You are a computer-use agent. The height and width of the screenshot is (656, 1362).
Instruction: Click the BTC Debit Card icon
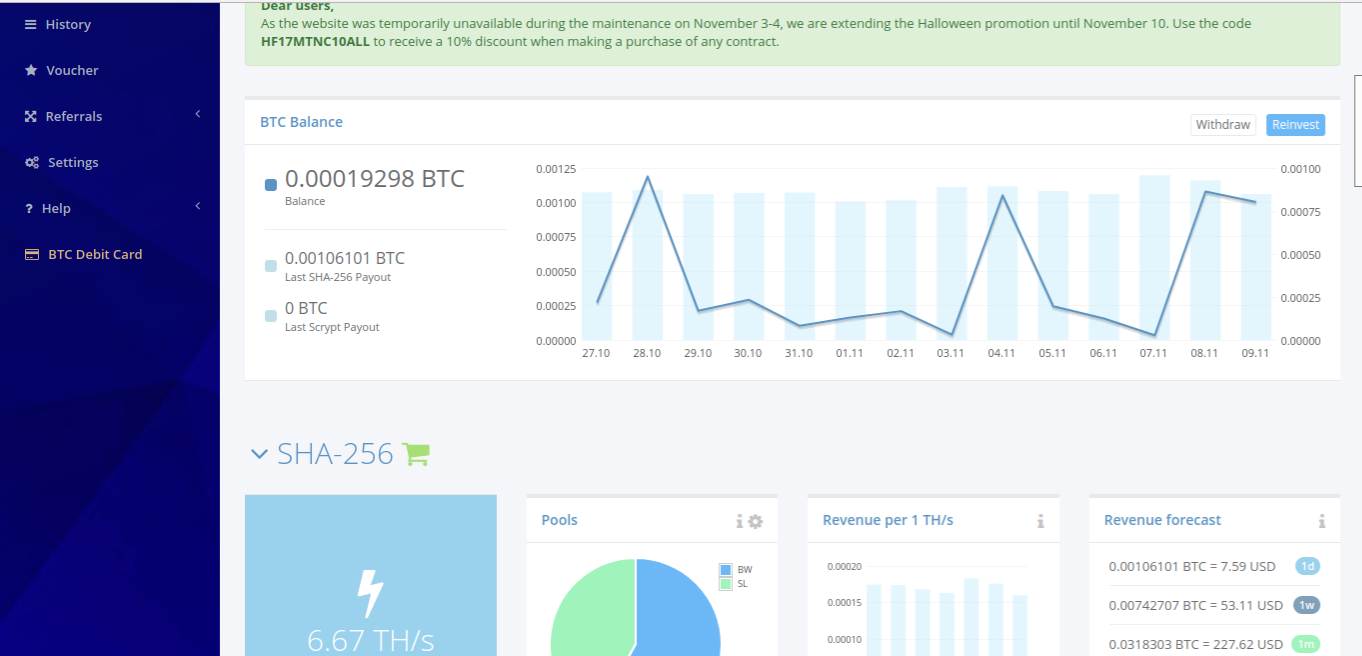coord(32,254)
